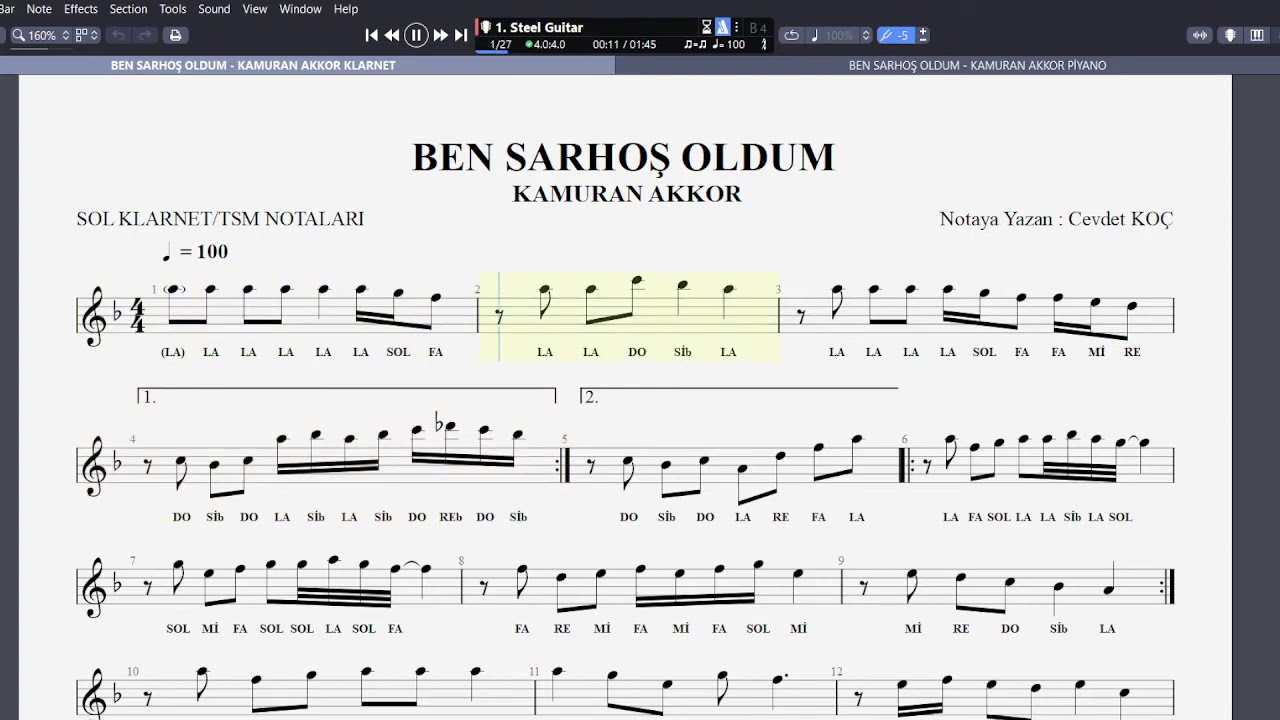Click the zoom magnifier icon
The width and height of the screenshot is (1280, 720).
(x=18, y=35)
